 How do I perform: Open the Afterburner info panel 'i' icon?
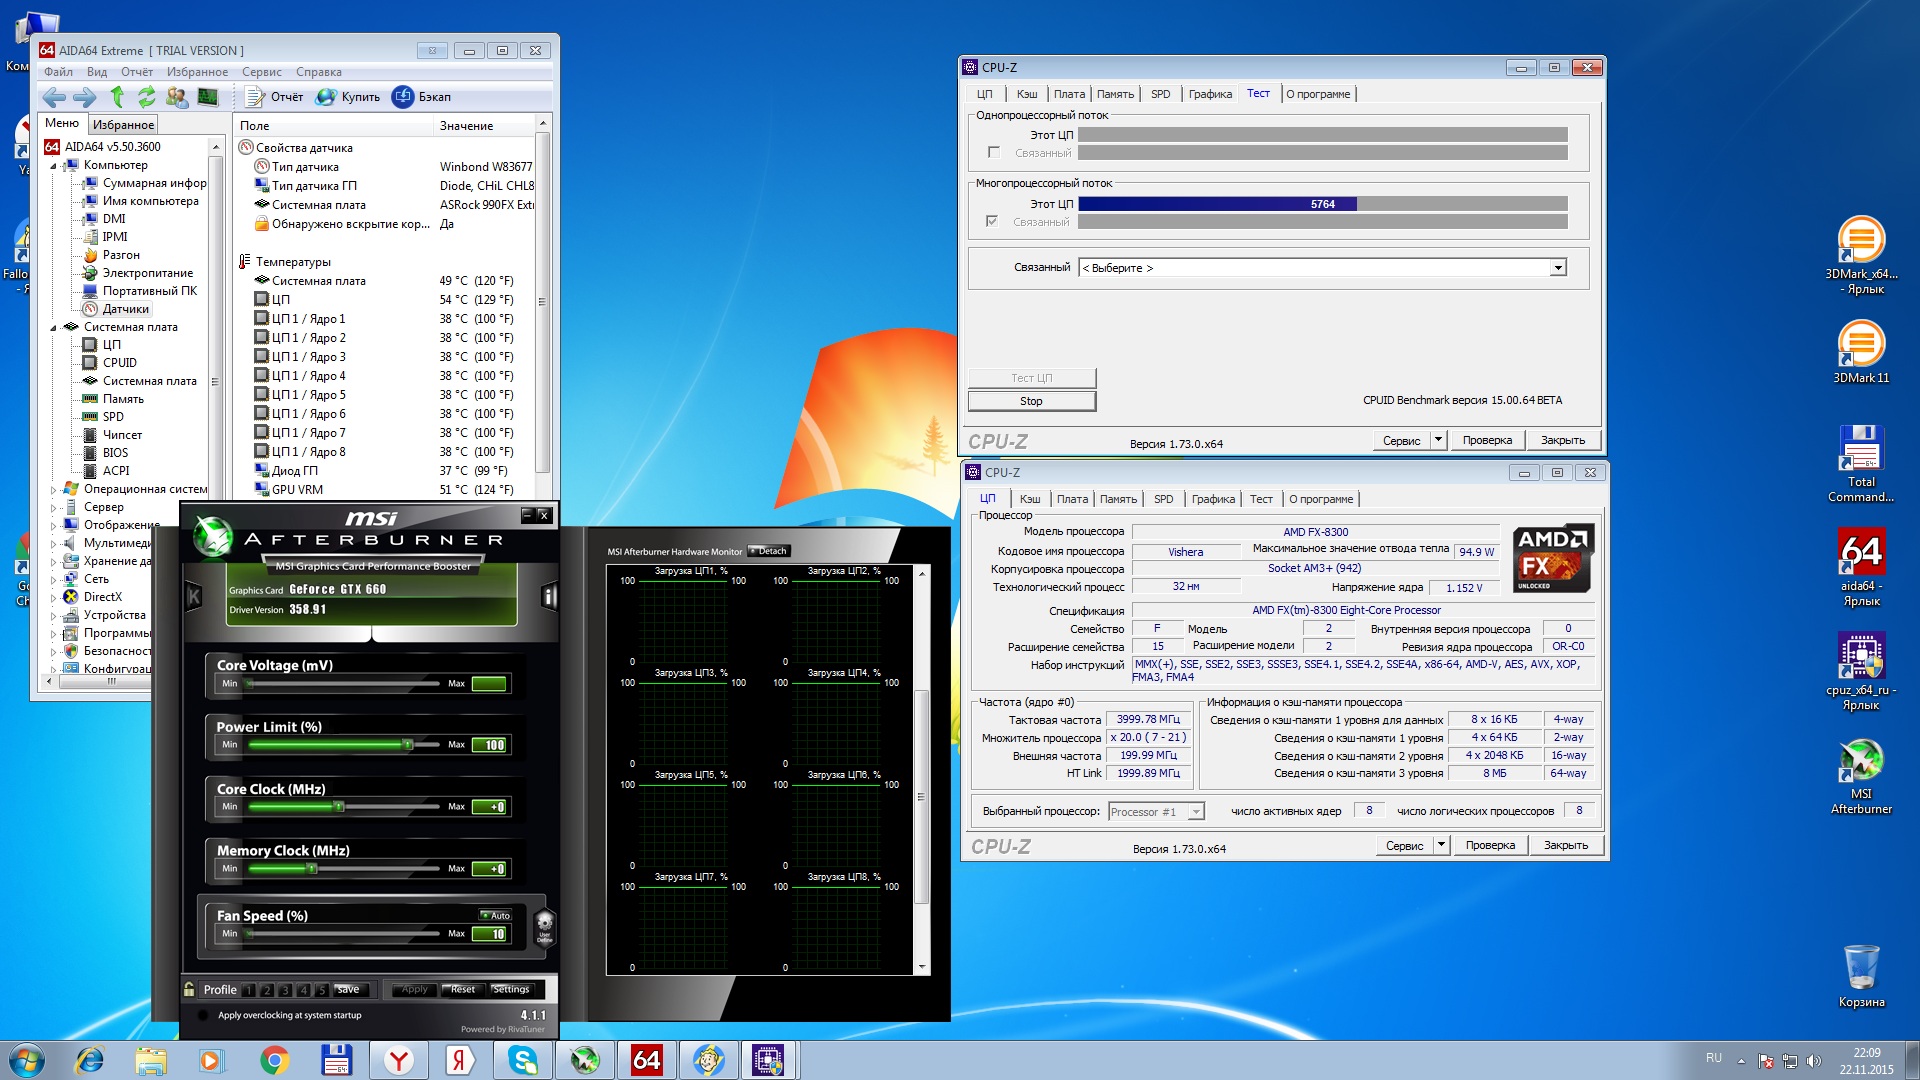click(x=548, y=597)
